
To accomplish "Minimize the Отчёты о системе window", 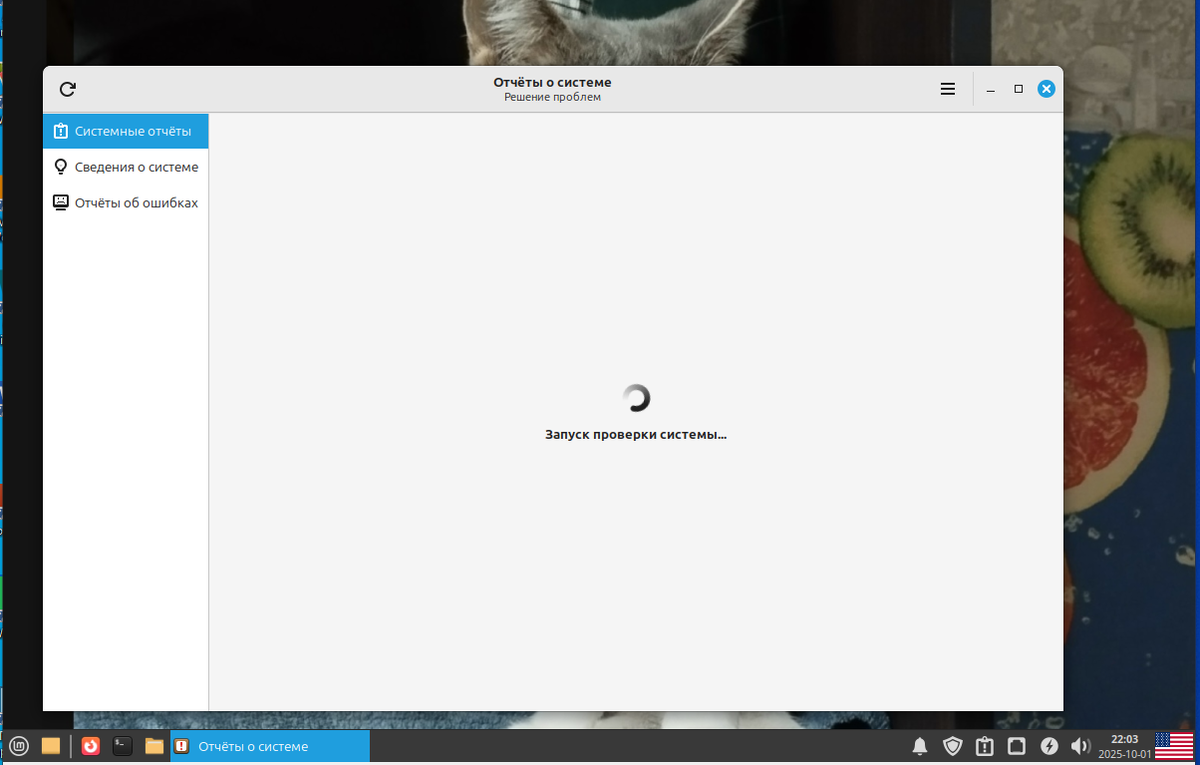I will (x=991, y=89).
